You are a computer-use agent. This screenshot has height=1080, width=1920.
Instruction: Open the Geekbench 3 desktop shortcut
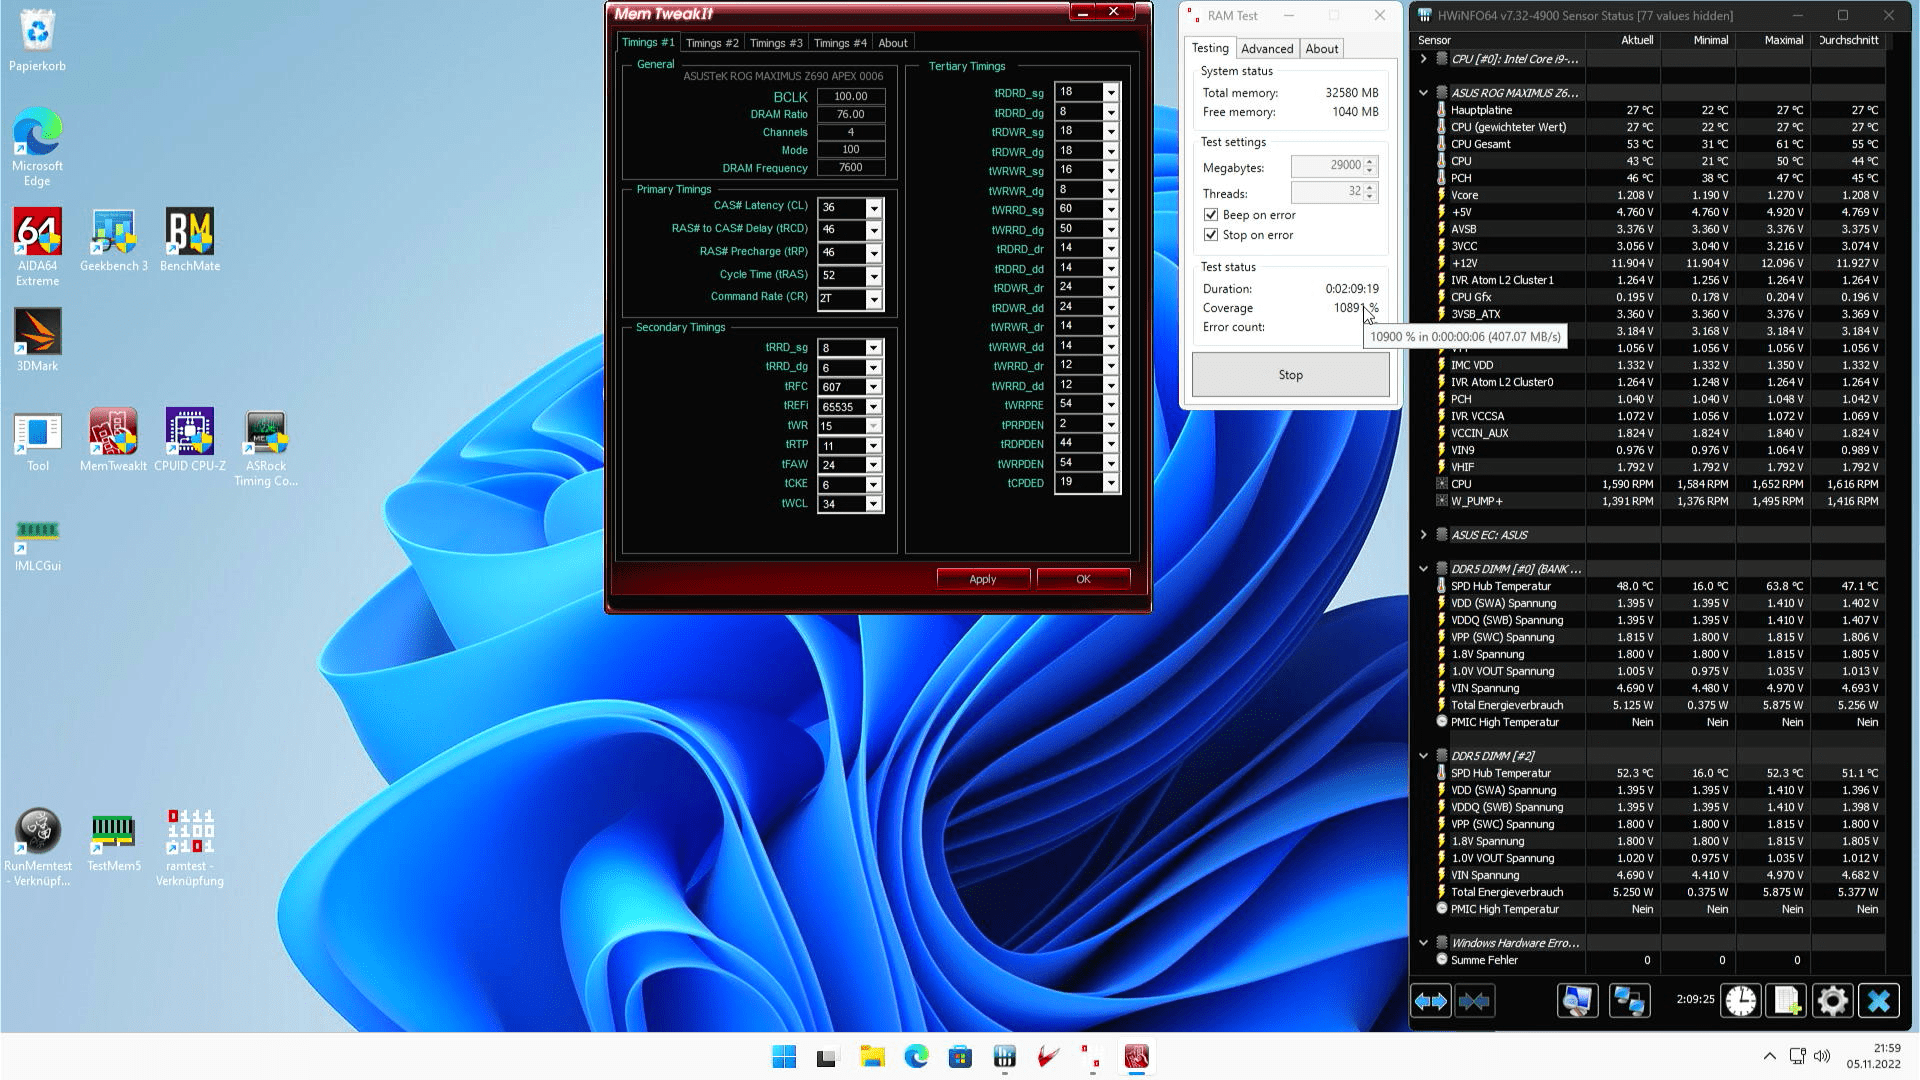pyautogui.click(x=114, y=240)
